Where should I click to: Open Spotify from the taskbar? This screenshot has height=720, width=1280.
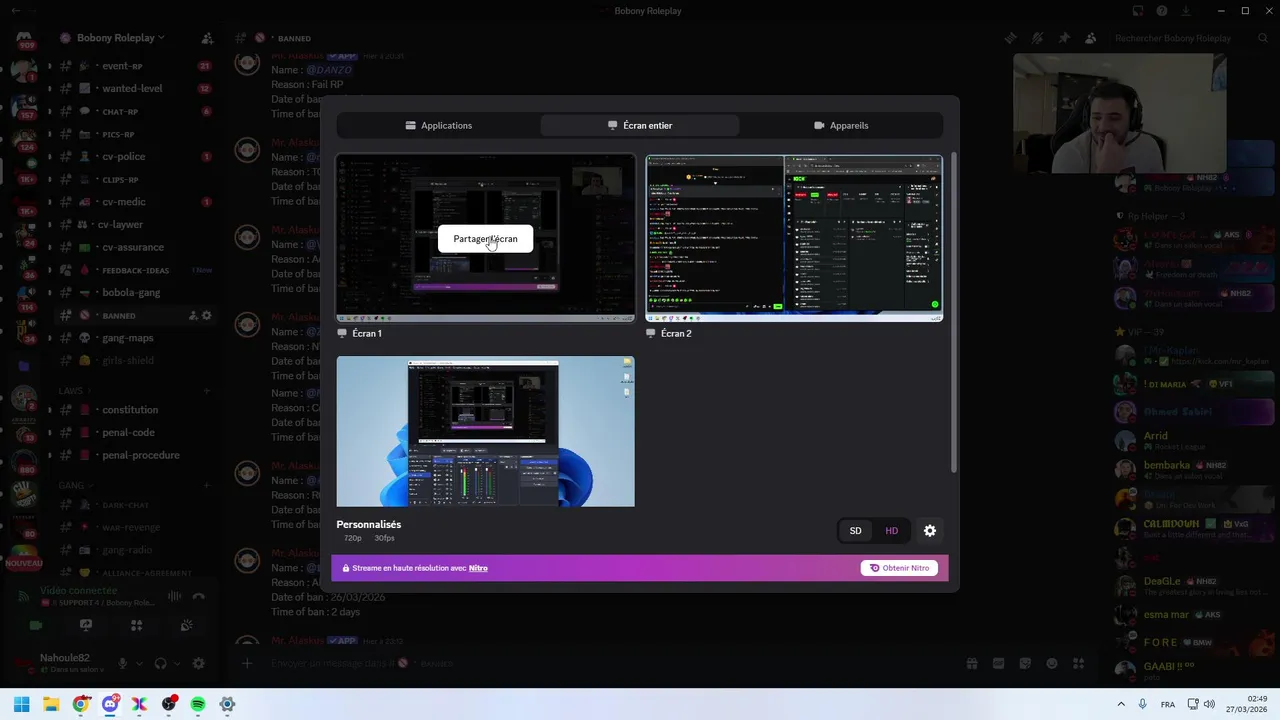[198, 704]
